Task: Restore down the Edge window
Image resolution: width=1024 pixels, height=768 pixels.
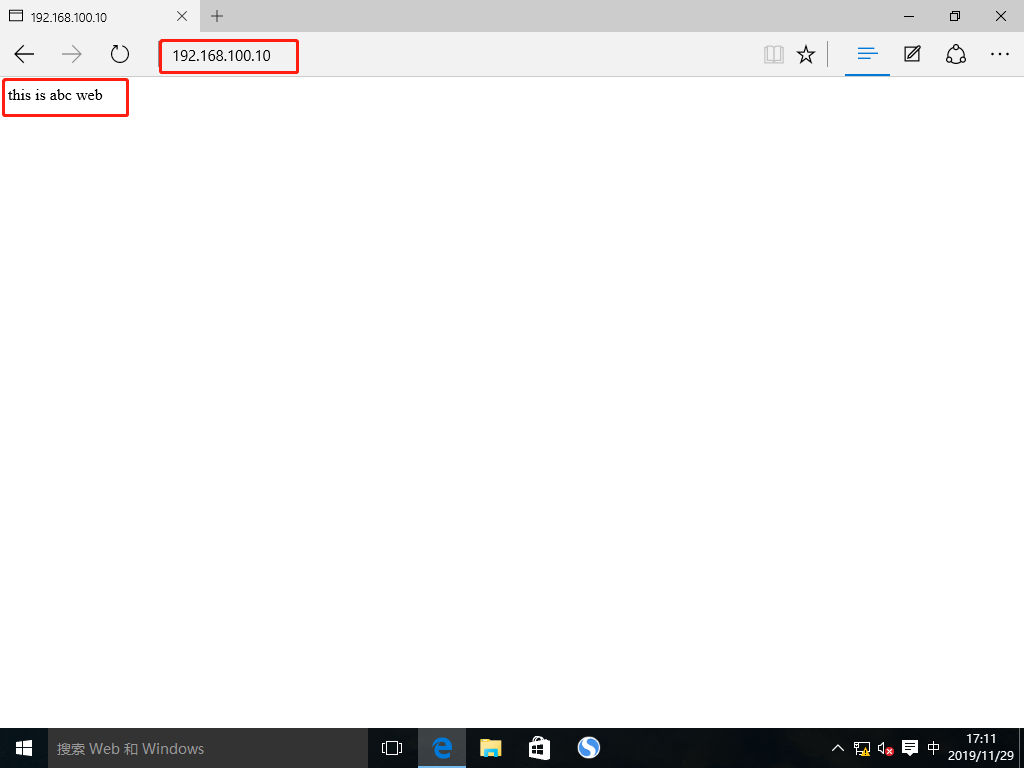Action: 955,16
